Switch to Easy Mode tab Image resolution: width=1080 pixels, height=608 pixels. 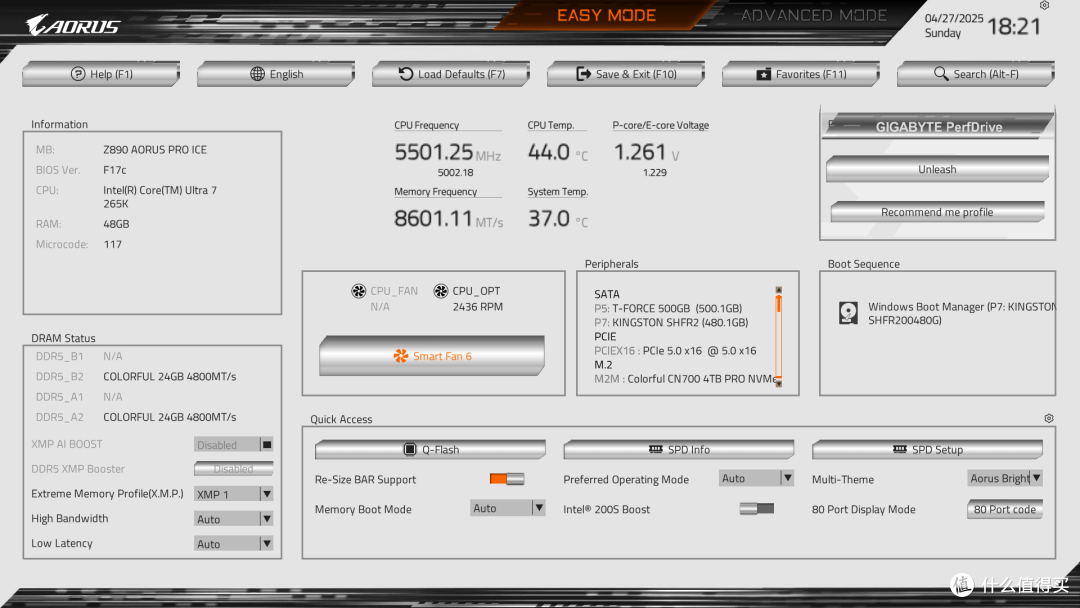tap(606, 15)
